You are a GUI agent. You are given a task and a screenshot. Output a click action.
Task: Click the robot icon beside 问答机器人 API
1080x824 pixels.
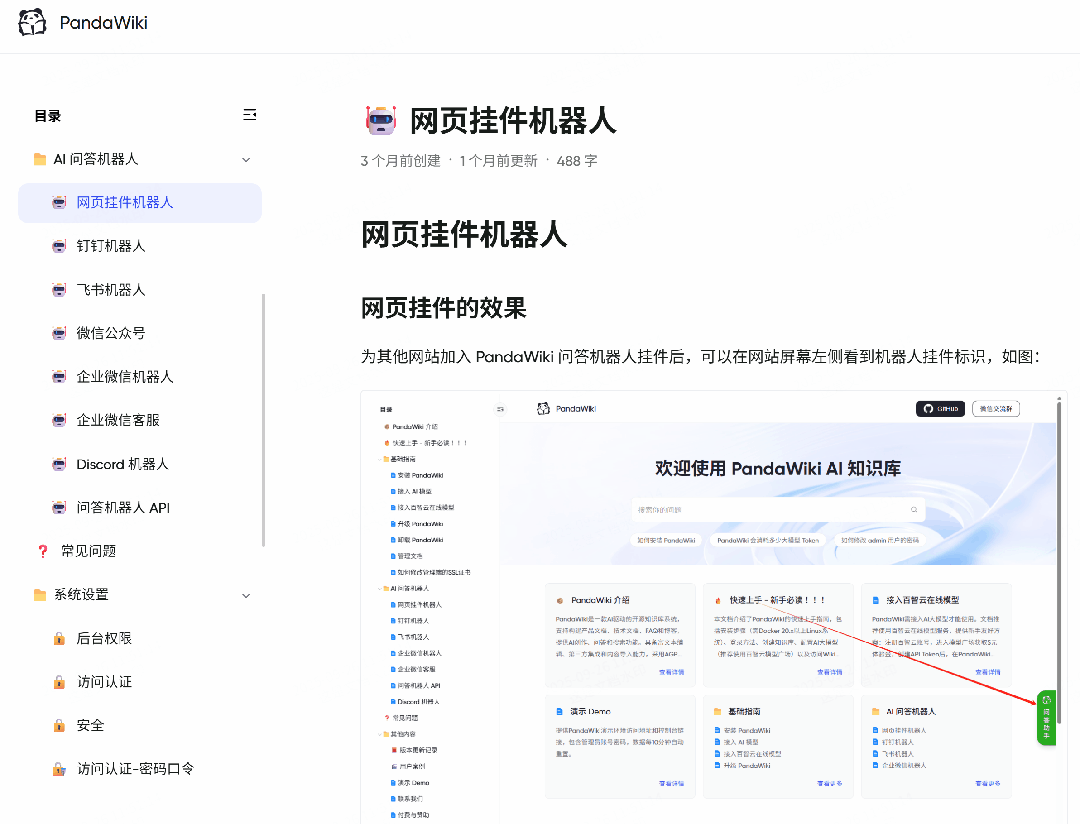59,508
